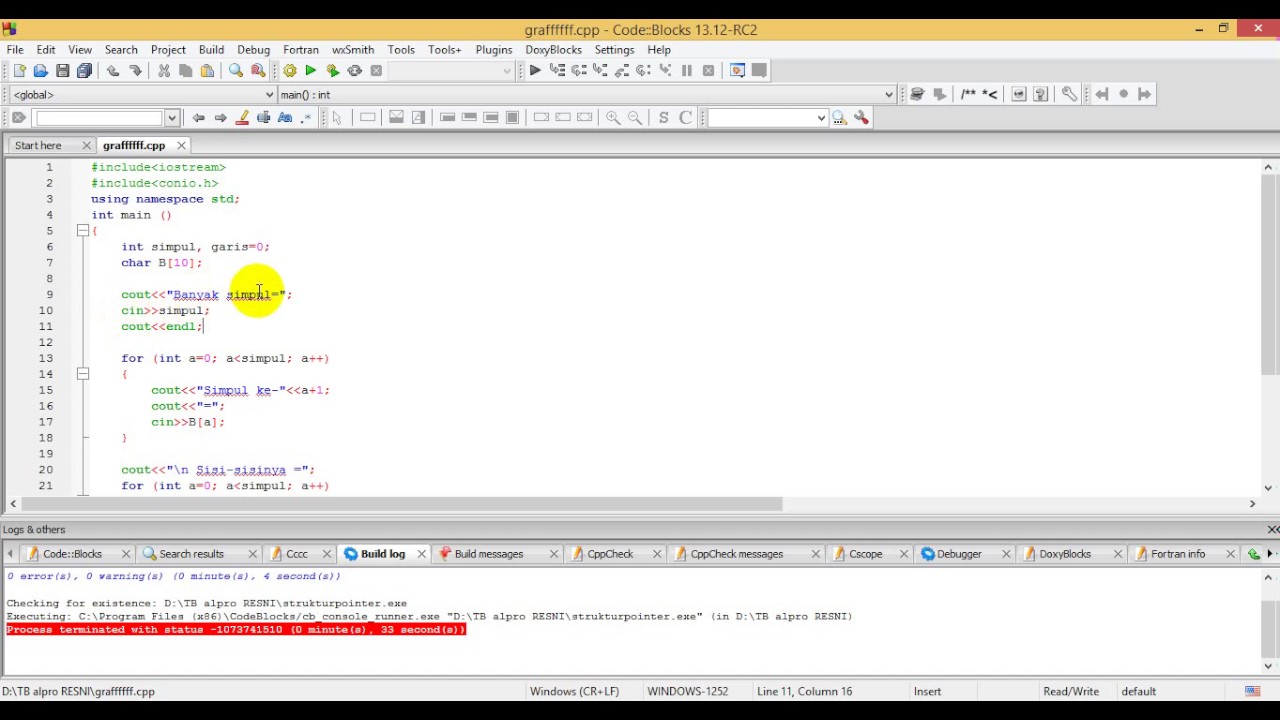Run program with the green play icon

pyautogui.click(x=311, y=71)
